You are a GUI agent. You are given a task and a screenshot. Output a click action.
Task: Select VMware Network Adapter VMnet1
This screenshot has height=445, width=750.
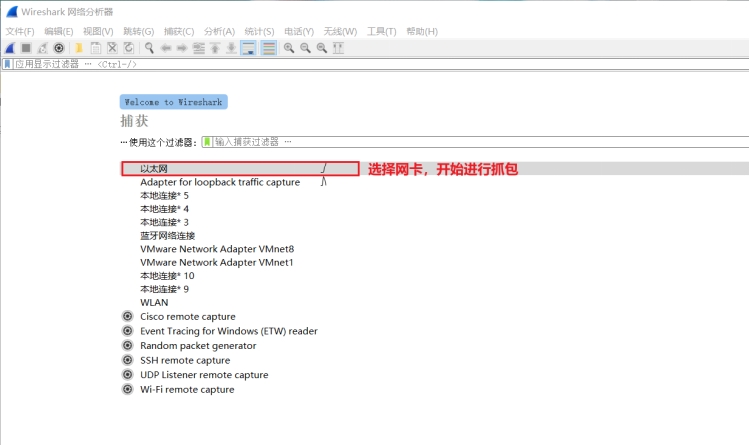click(x=217, y=263)
